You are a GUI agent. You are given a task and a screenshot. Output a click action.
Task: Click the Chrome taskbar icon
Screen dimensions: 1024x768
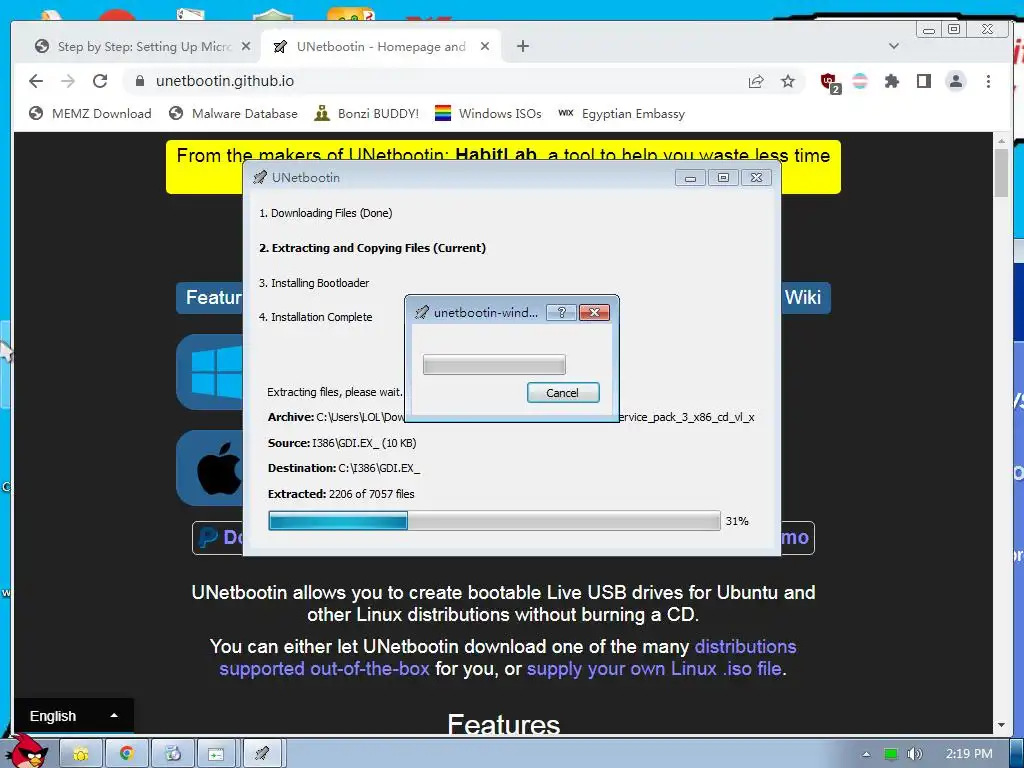click(127, 754)
